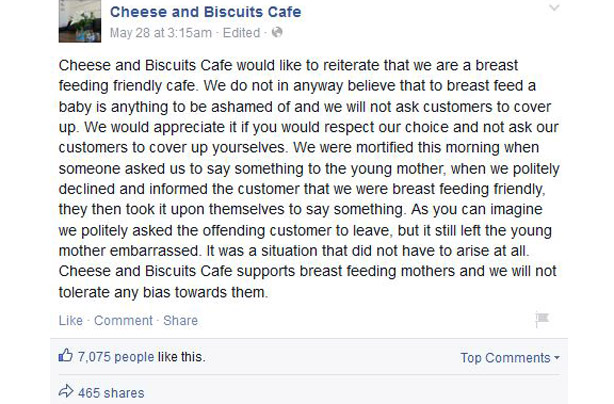This screenshot has height=404, width=614.
Task: Open the post options chevron menu
Action: pos(554,7)
